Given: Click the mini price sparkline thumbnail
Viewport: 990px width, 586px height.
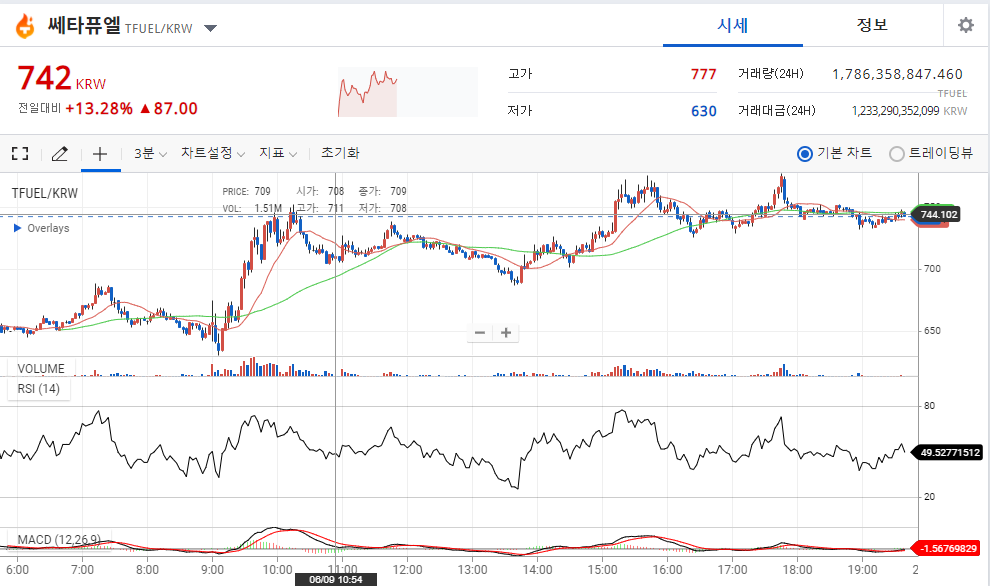Looking at the screenshot, I should (x=407, y=92).
